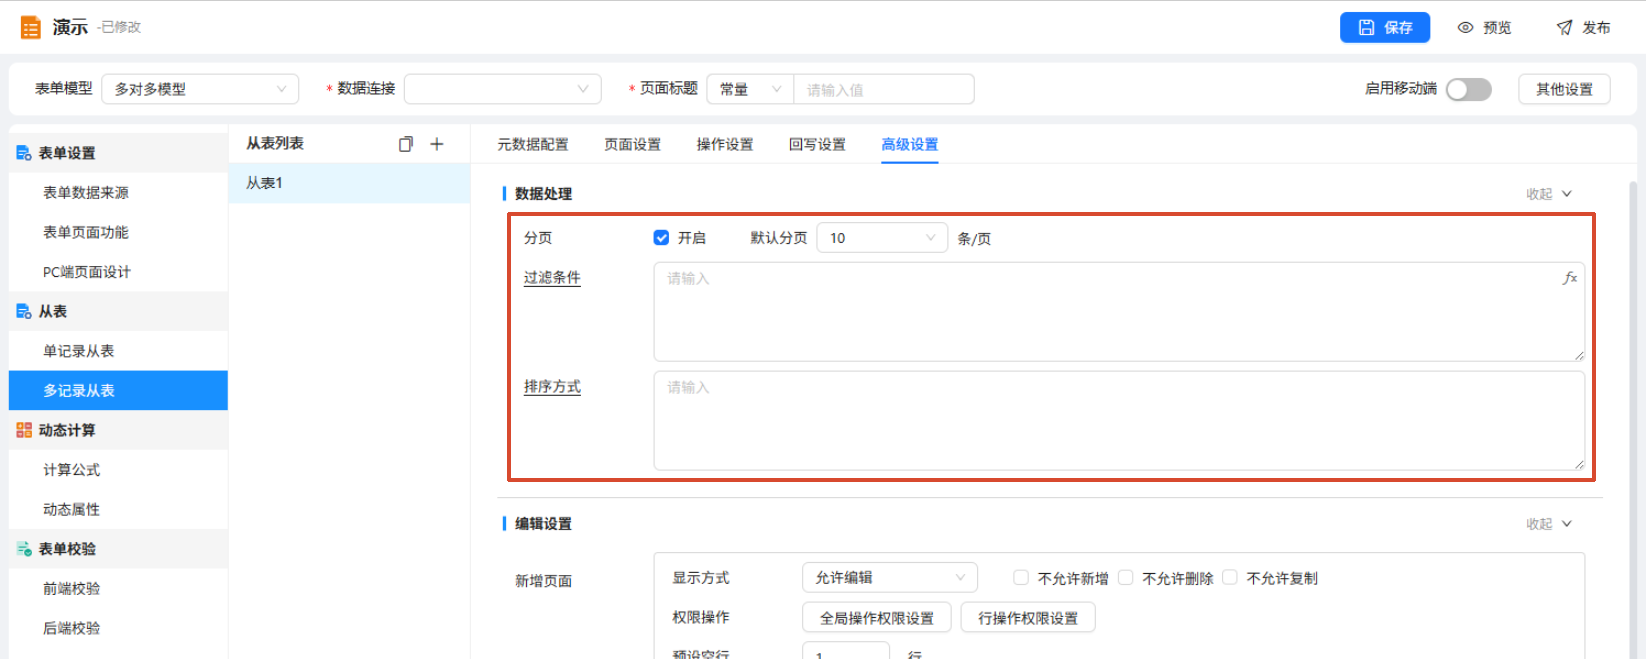Click the copy icon in 从表列表 header

[405, 144]
